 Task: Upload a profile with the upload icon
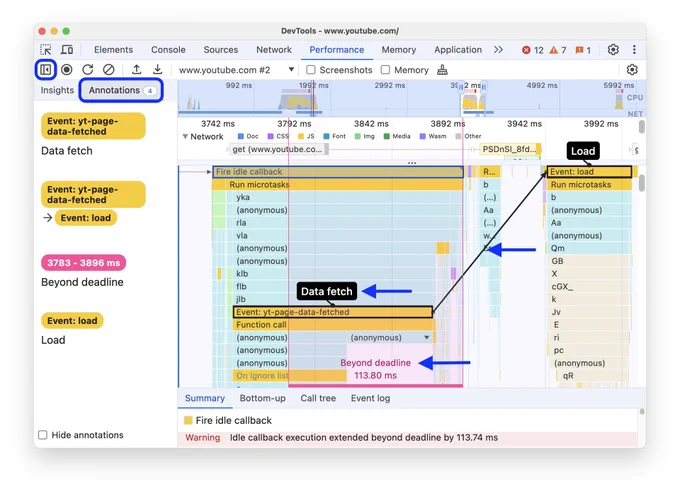pyautogui.click(x=137, y=69)
